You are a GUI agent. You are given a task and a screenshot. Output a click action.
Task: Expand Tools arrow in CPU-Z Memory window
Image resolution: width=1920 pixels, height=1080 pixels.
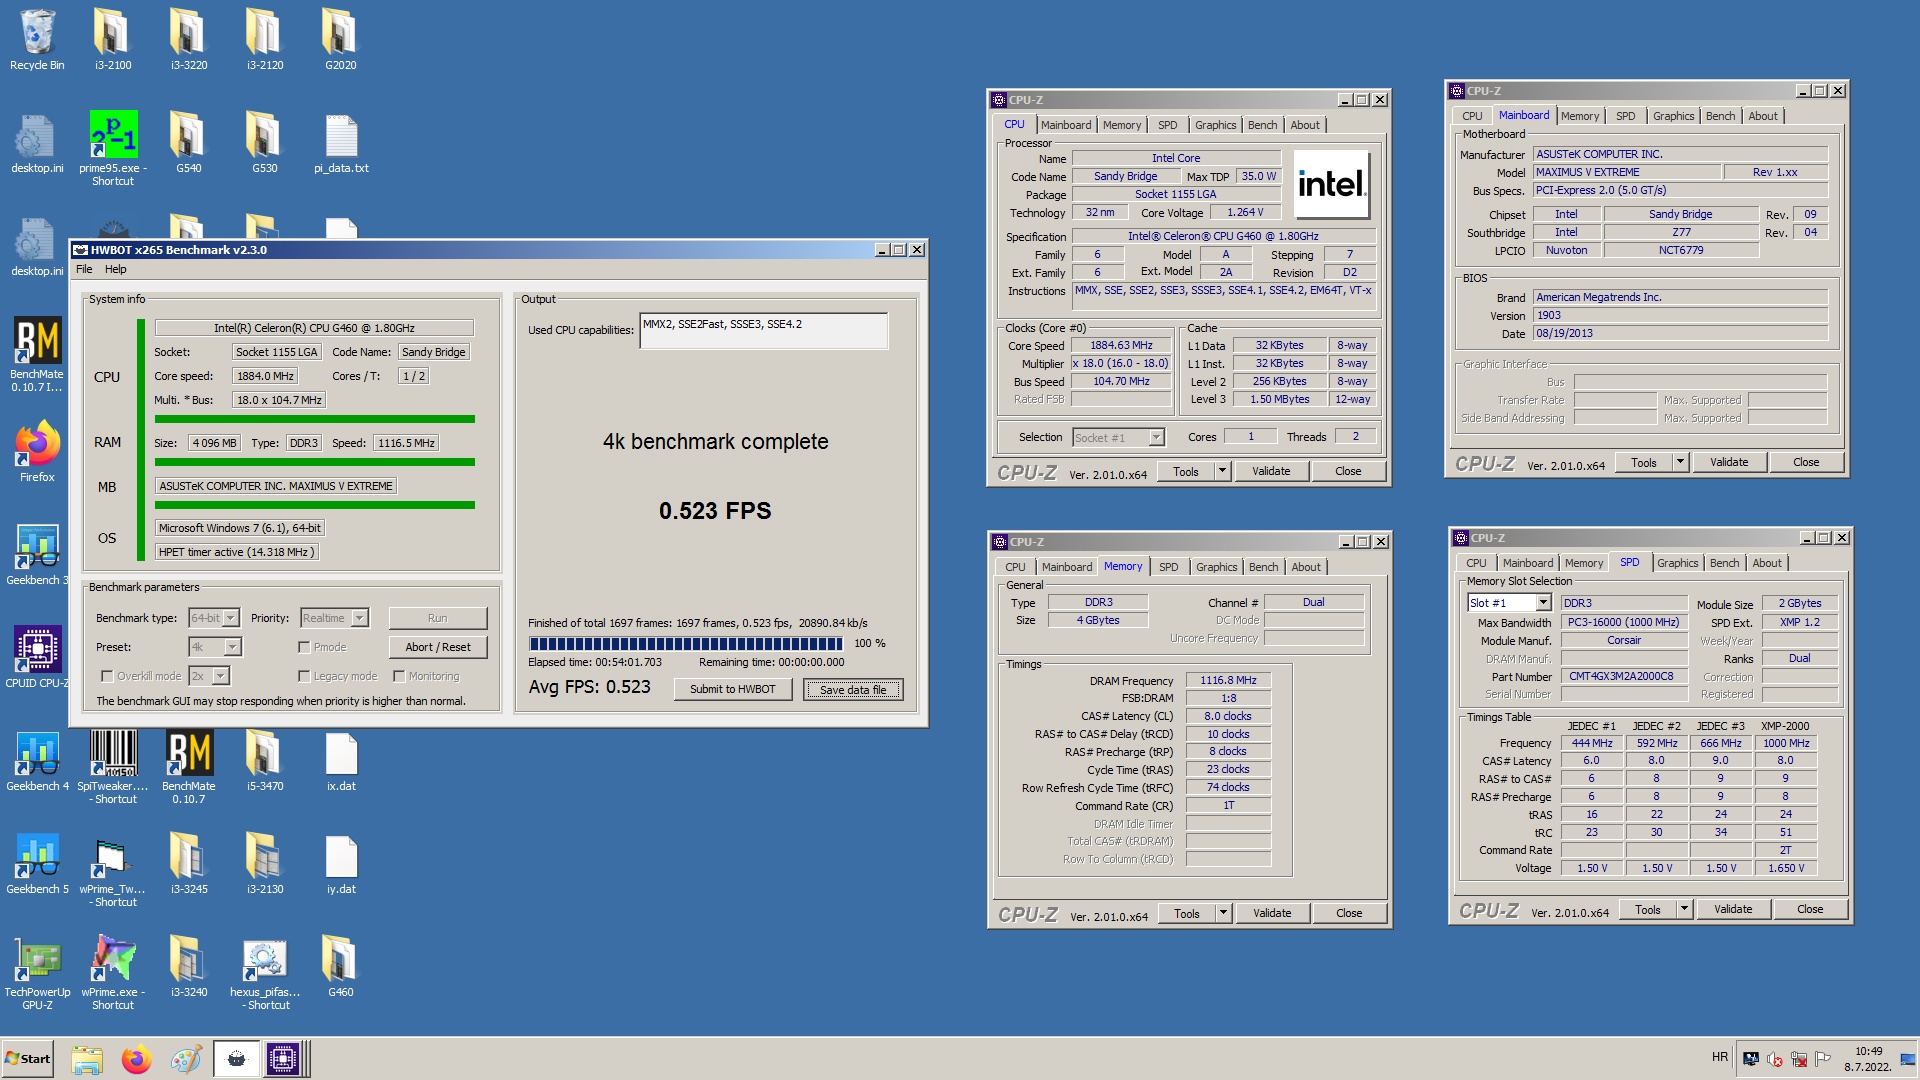click(x=1223, y=913)
